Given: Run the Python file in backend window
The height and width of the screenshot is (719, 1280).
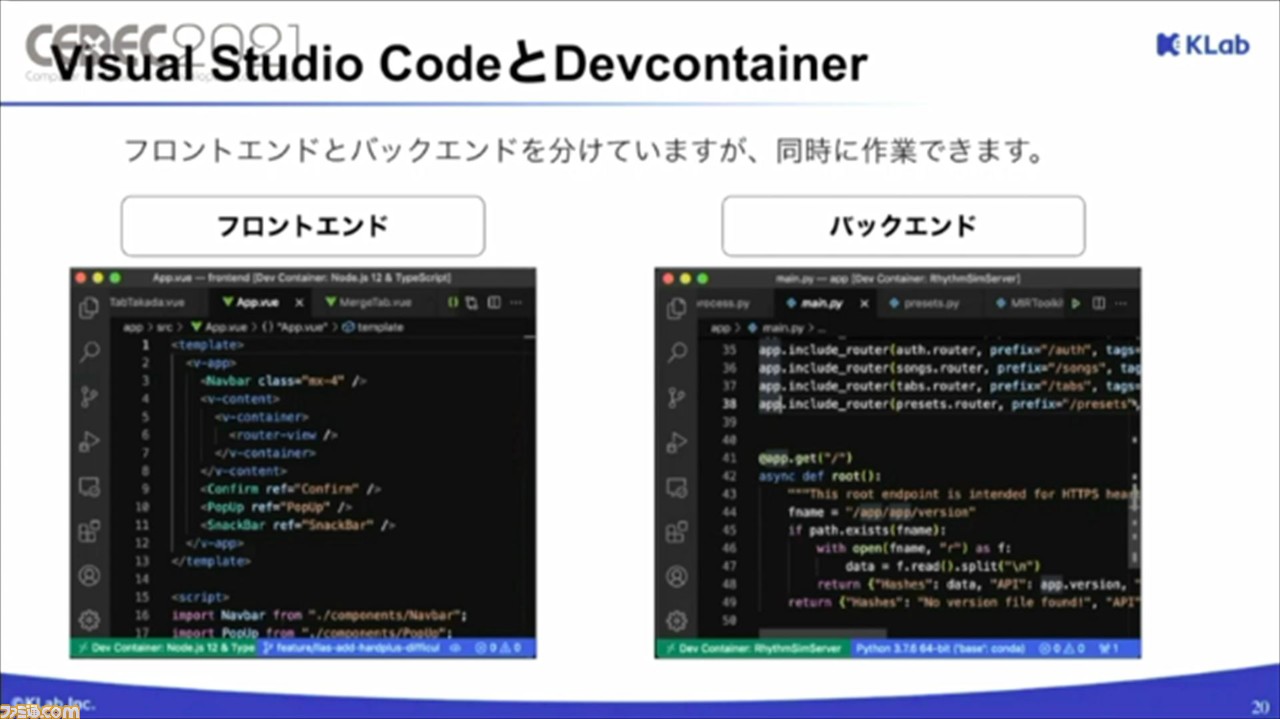Looking at the screenshot, I should pyautogui.click(x=1076, y=303).
